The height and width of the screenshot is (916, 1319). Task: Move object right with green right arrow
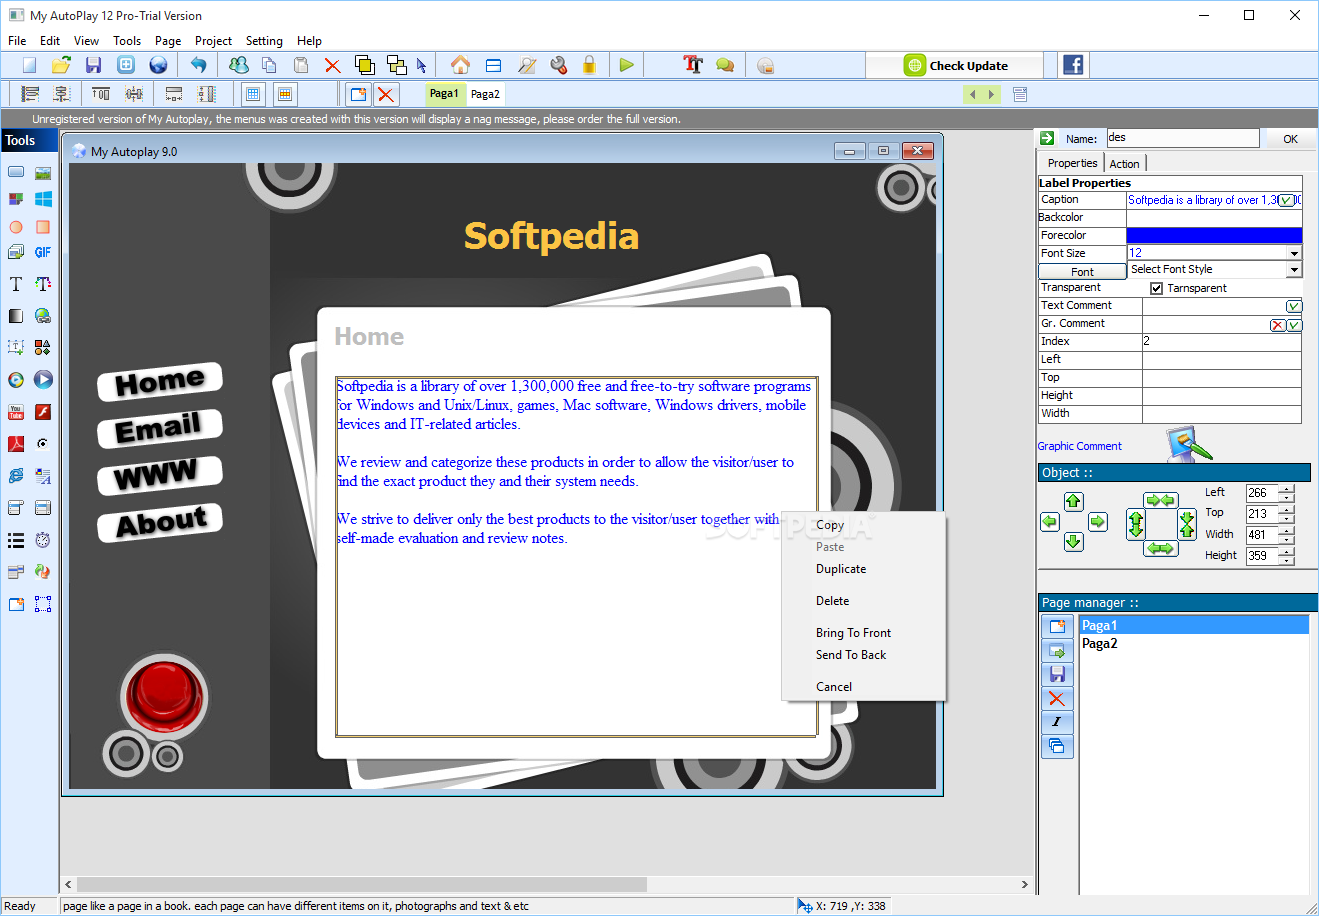pyautogui.click(x=1097, y=521)
